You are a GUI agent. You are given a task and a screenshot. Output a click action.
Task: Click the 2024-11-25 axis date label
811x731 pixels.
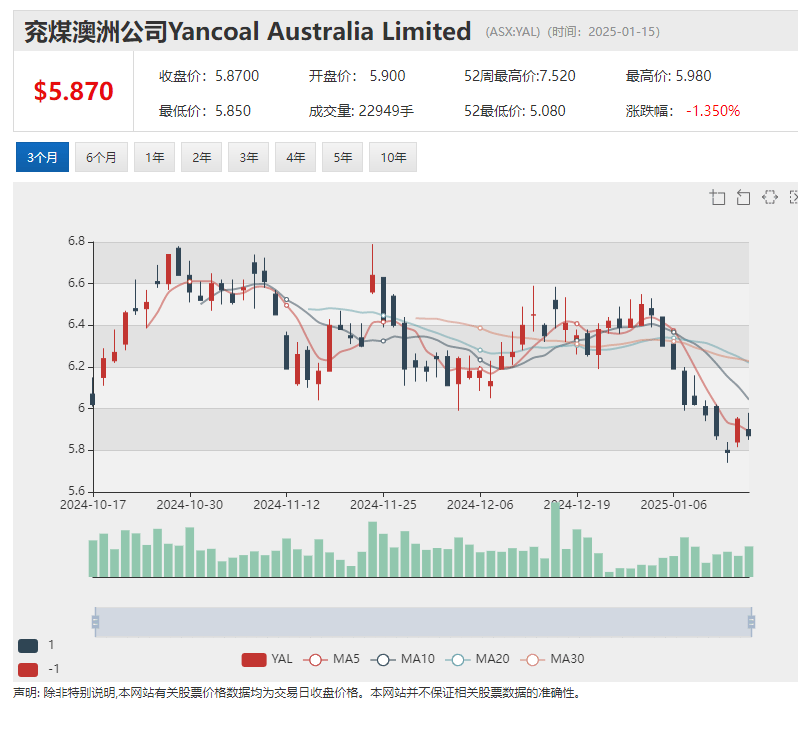coord(383,505)
